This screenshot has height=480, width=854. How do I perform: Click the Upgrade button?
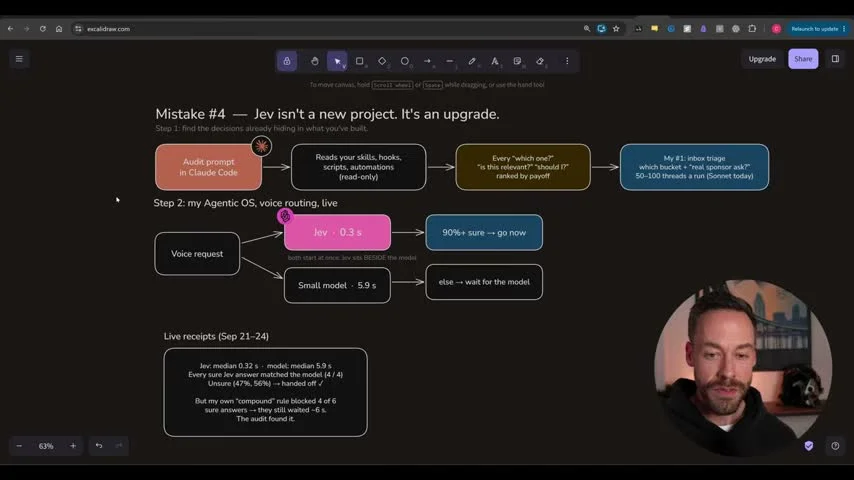(x=762, y=59)
